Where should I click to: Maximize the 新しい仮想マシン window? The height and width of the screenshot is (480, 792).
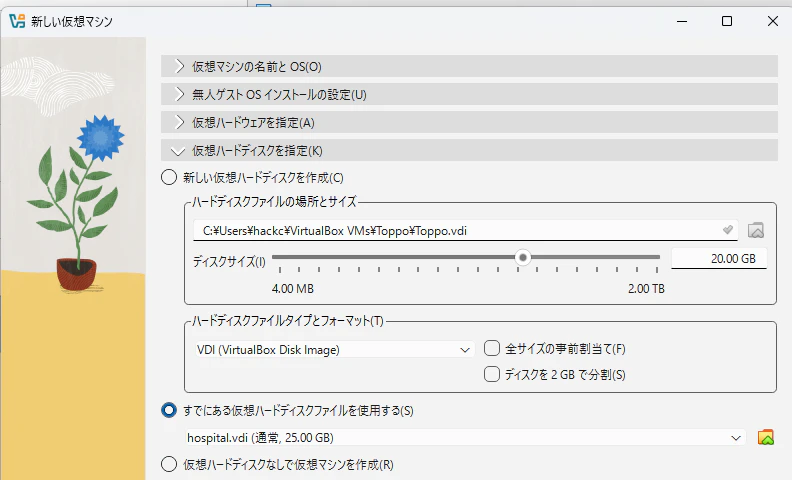coord(727,21)
